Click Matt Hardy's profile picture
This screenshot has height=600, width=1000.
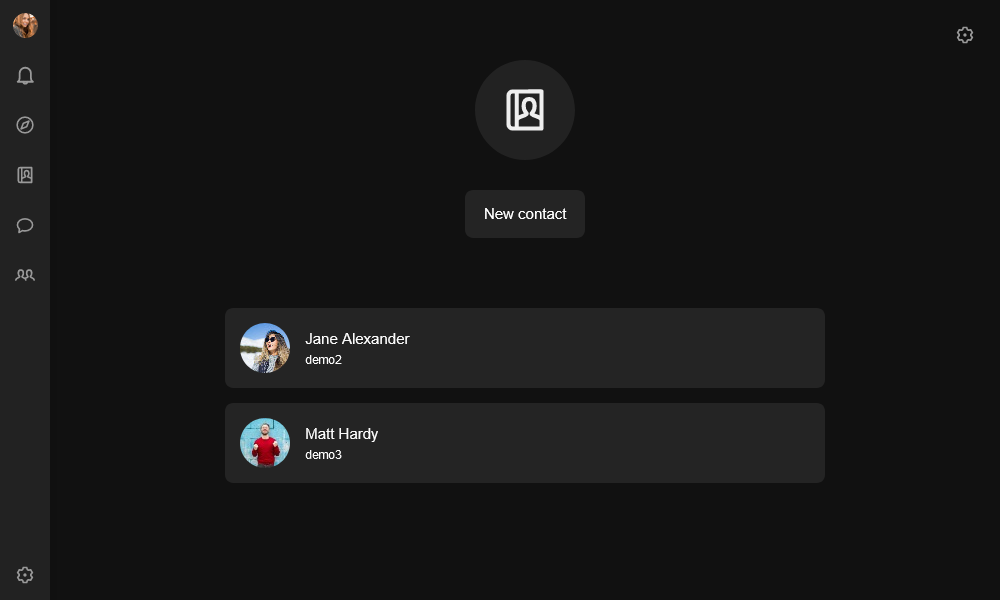[265, 442]
